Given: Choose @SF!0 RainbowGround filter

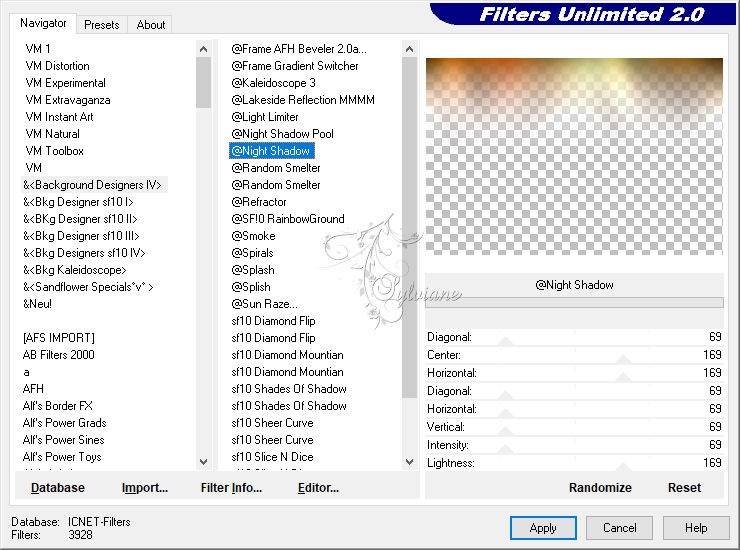Looking at the screenshot, I should (288, 219).
